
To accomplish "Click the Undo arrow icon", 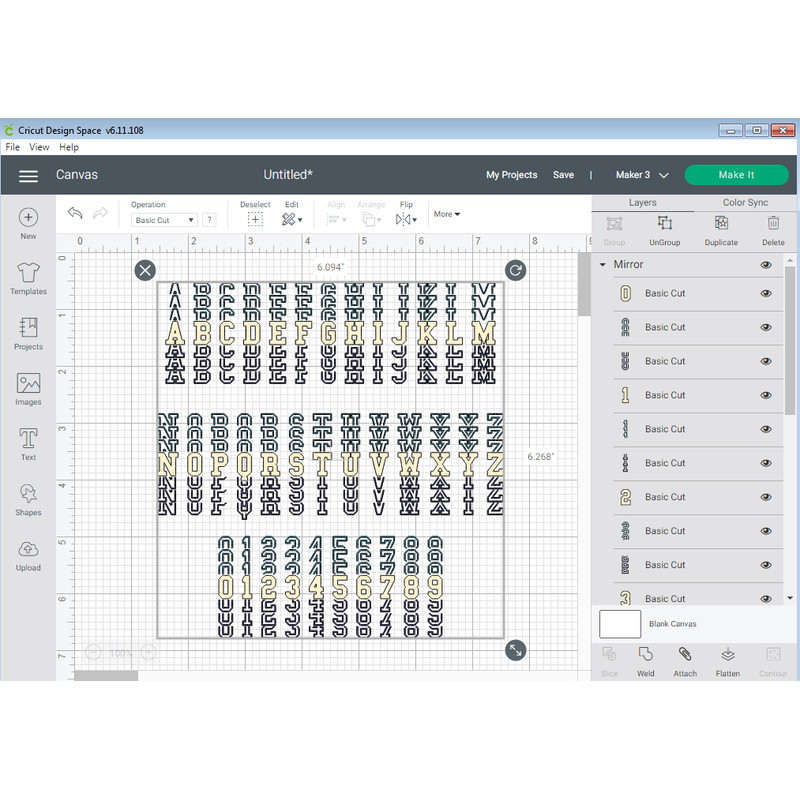I will click(x=75, y=213).
